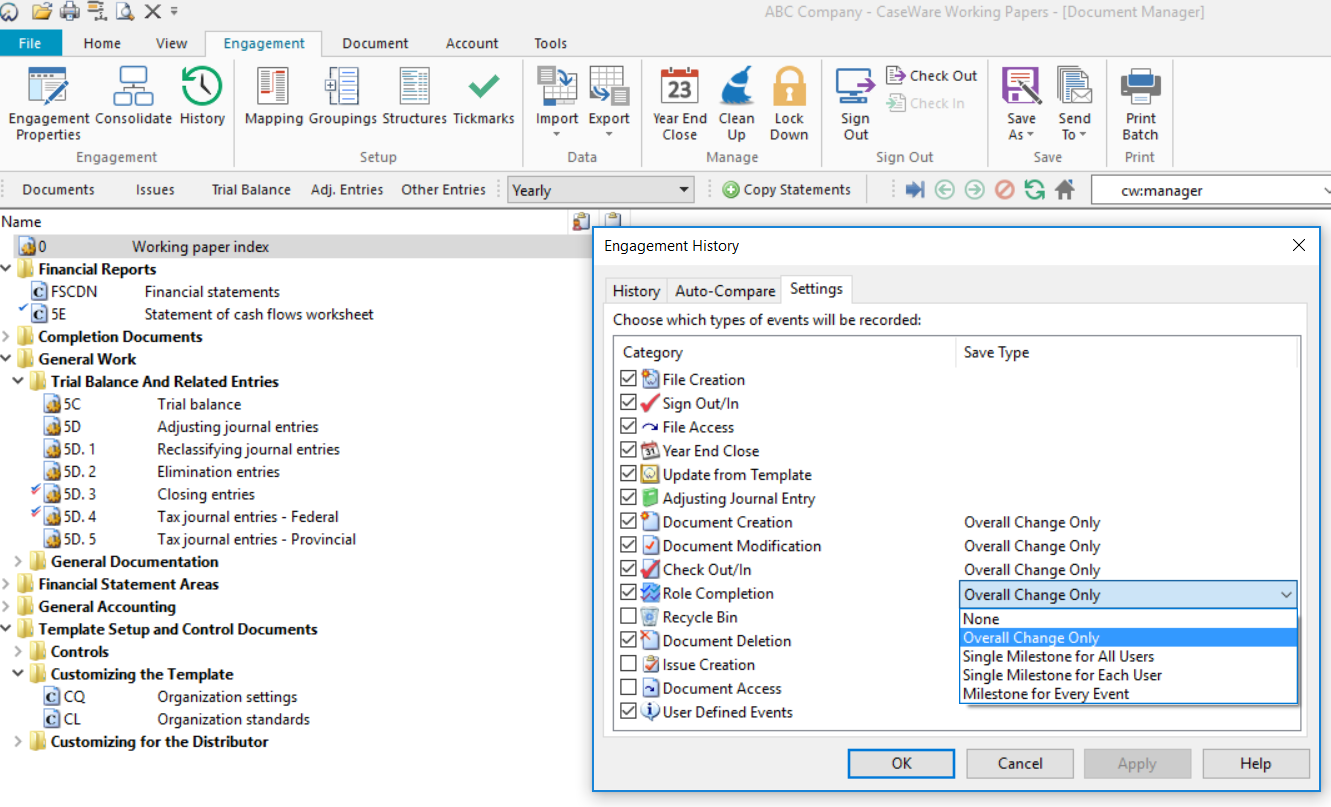Enable the Recycle Bin event checkbox
The image size is (1331, 807).
coord(629,616)
